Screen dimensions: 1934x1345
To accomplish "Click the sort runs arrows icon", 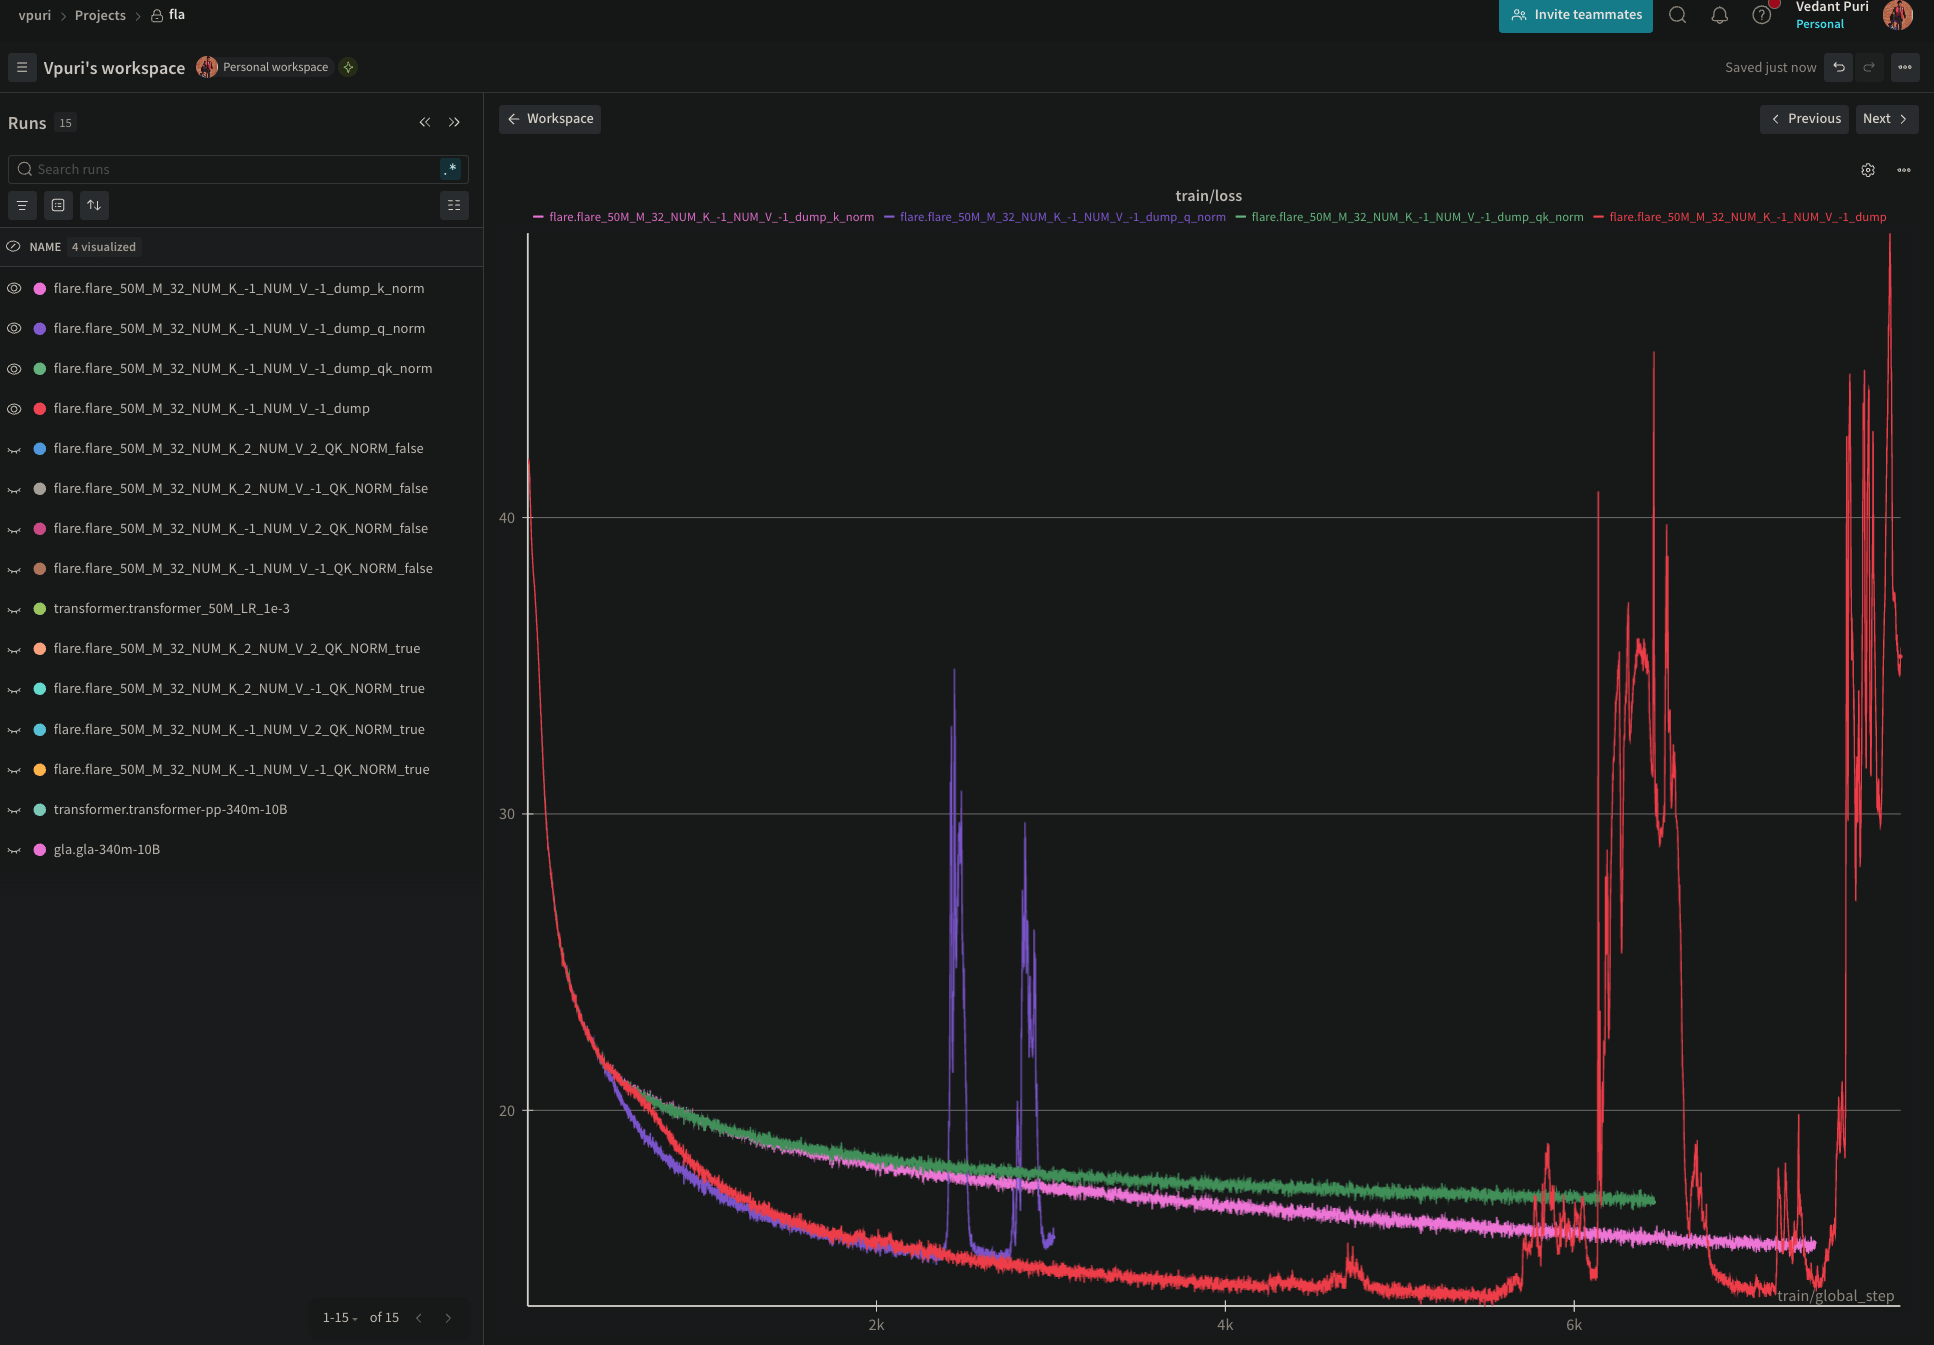I will coord(94,205).
